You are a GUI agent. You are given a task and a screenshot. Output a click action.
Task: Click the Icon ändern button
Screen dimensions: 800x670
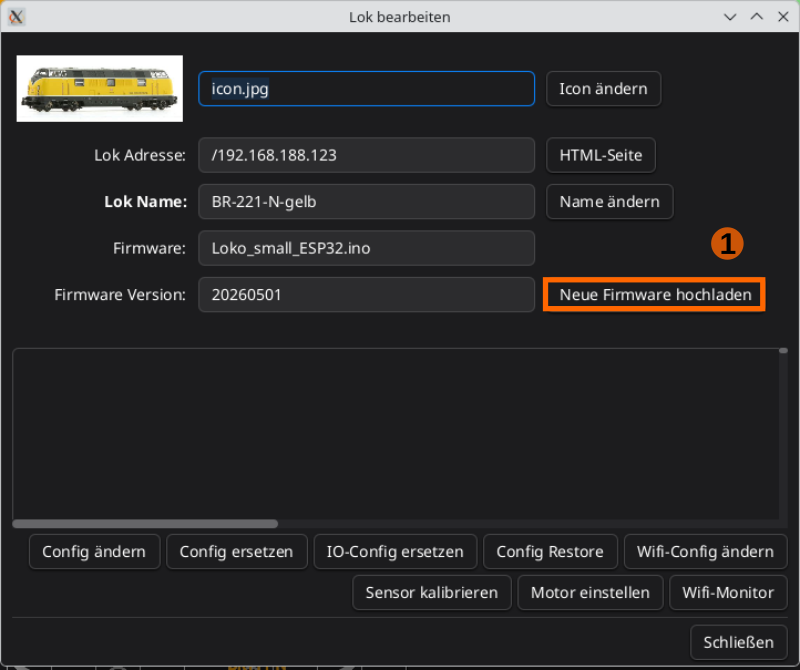click(x=603, y=89)
